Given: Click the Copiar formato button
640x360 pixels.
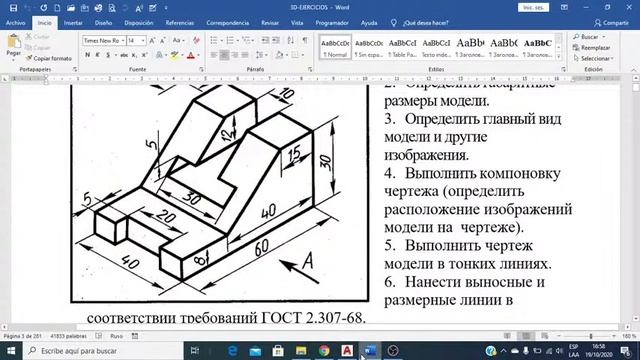Looking at the screenshot, I should pos(49,58).
